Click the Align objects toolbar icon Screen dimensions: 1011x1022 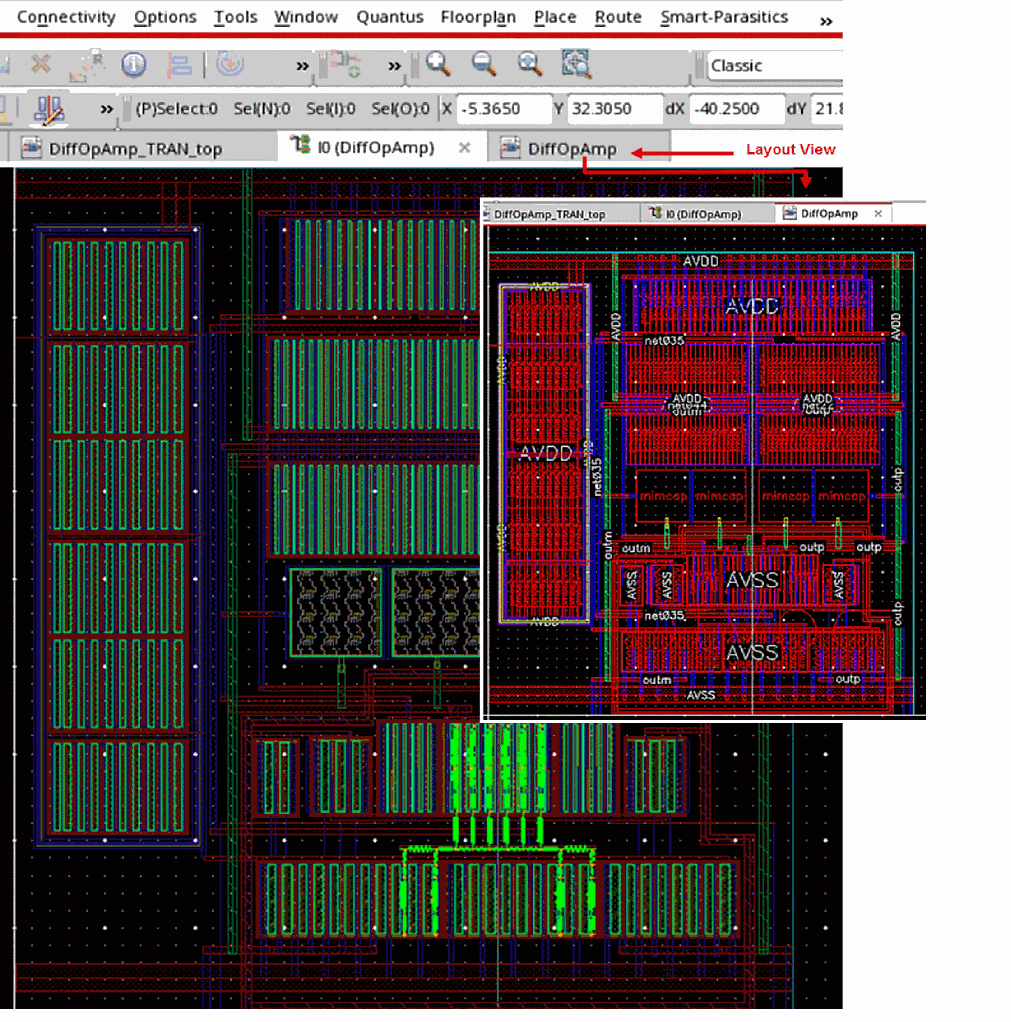click(x=180, y=66)
